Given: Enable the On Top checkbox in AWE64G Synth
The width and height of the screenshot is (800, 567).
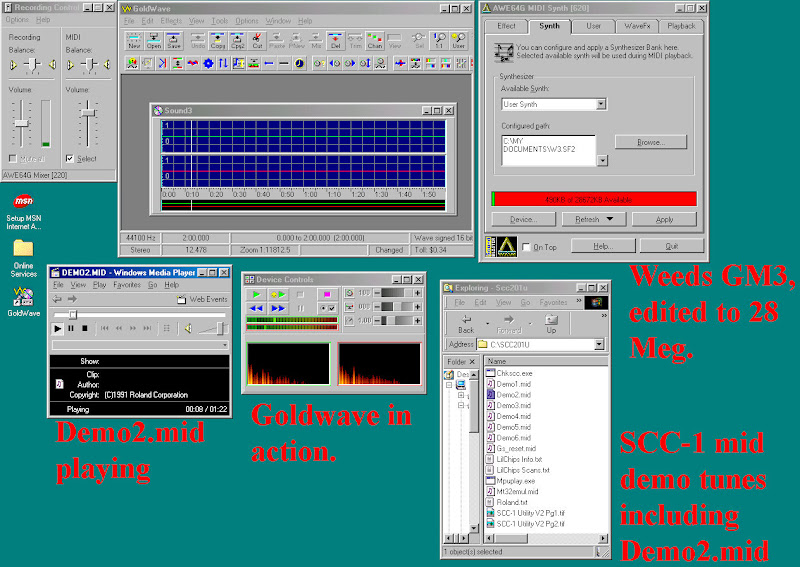Looking at the screenshot, I should coord(527,247).
